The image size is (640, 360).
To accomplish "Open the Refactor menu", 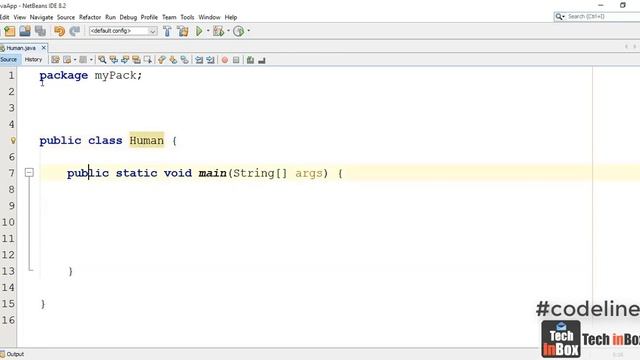I will (90, 17).
